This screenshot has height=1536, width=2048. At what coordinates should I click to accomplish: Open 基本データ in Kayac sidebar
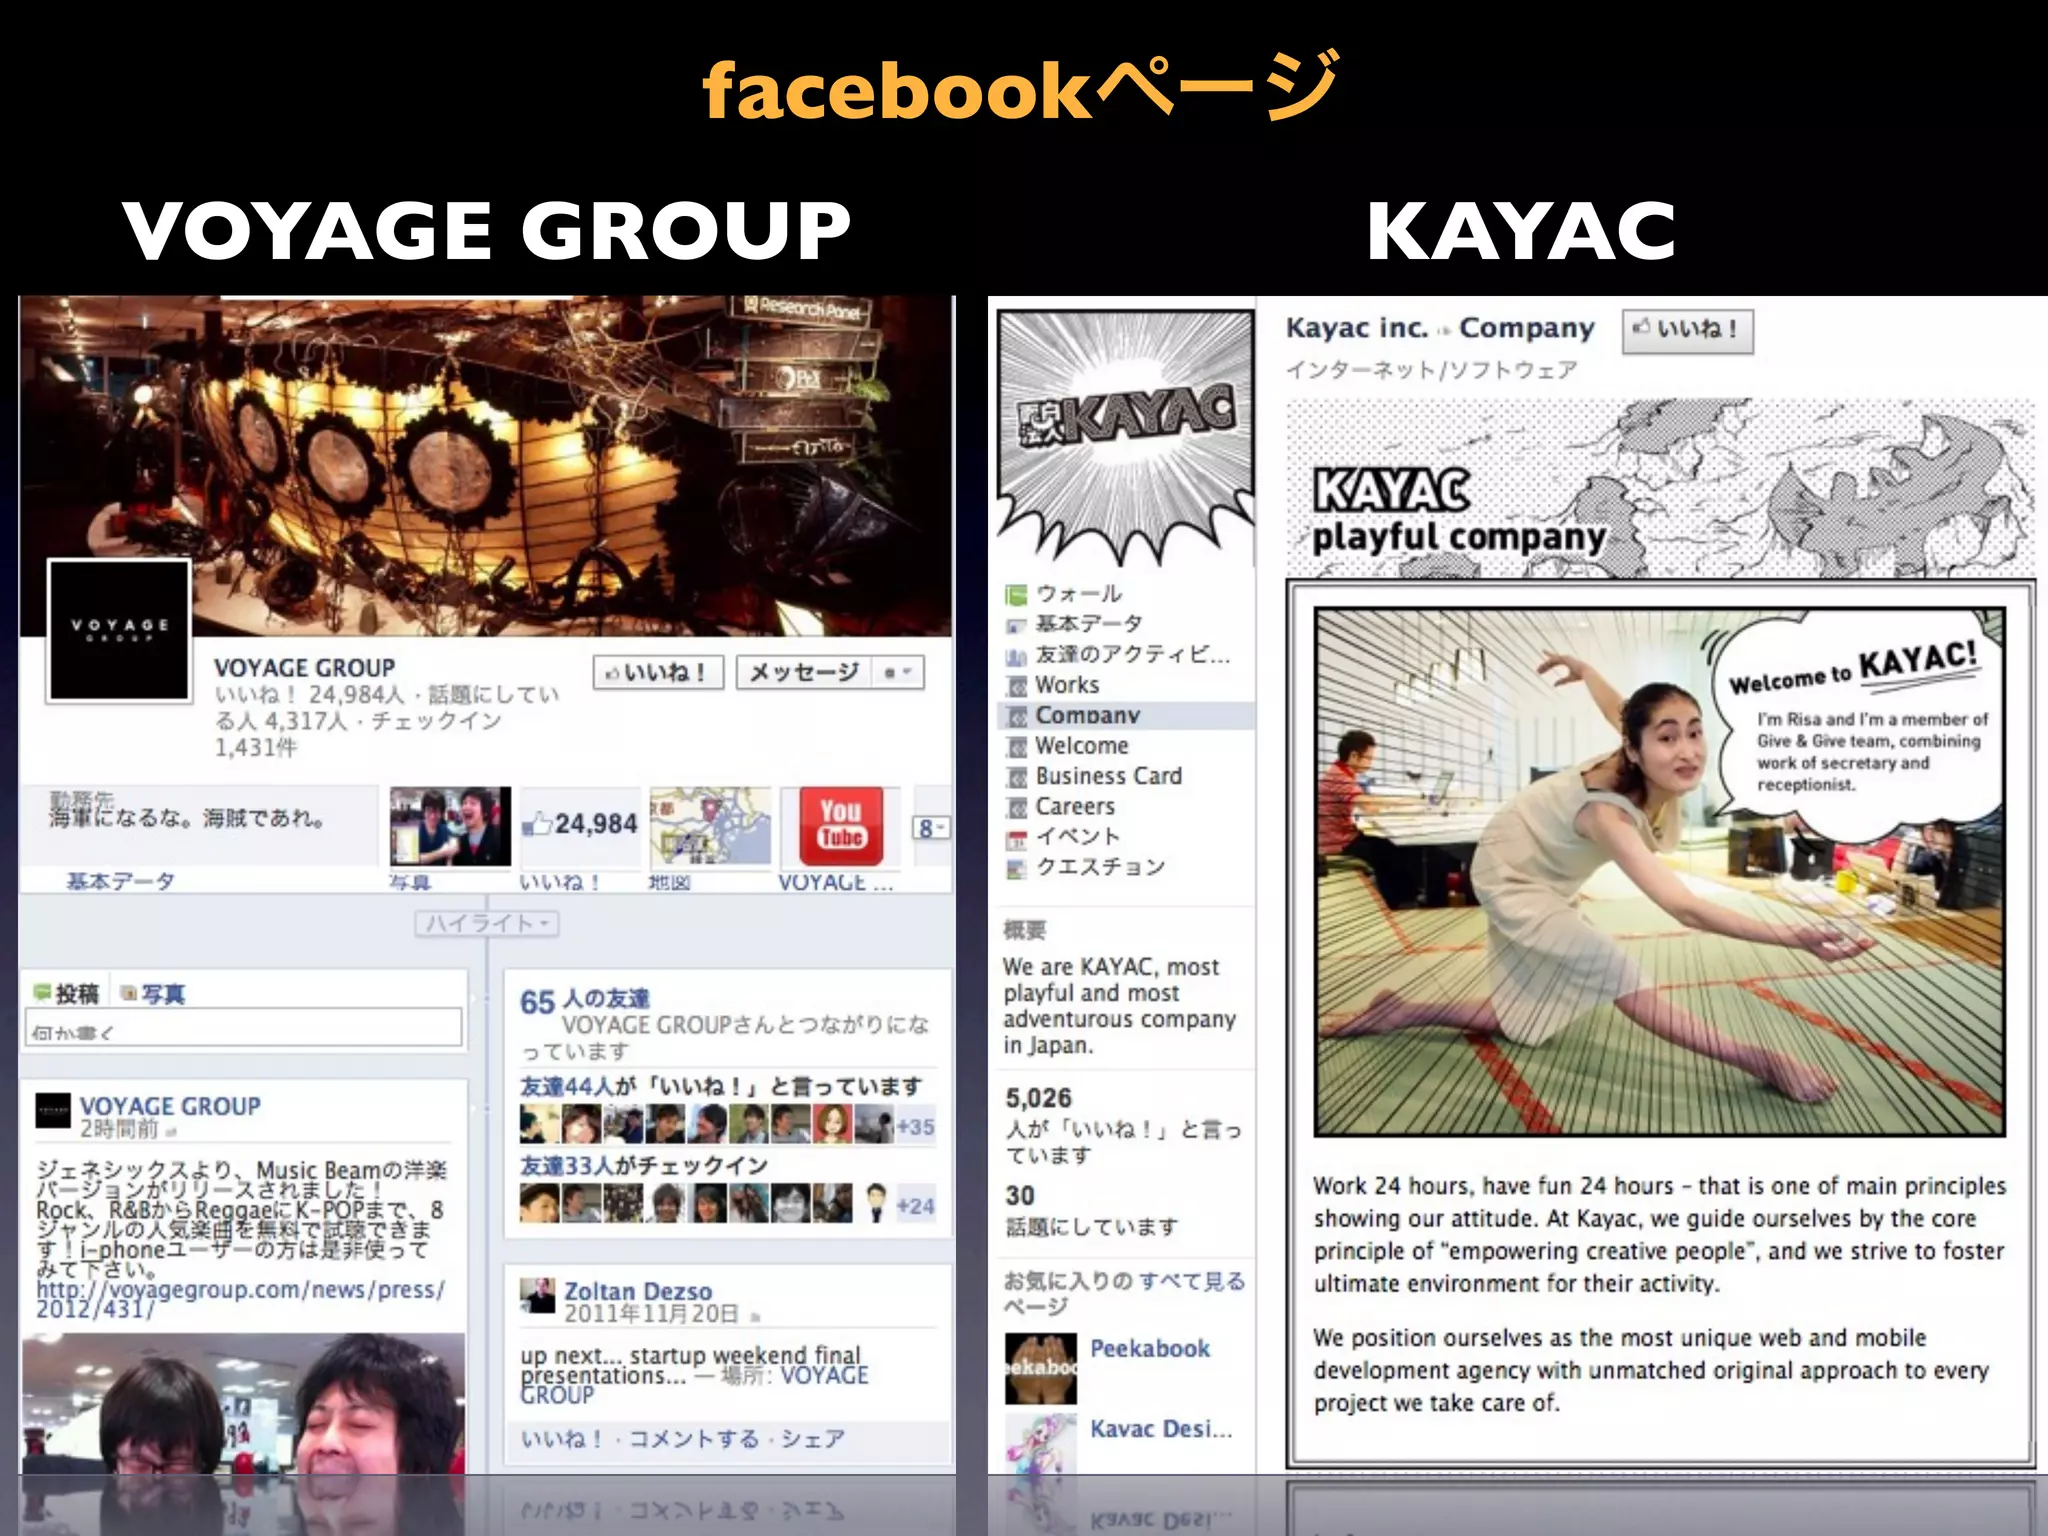(x=1089, y=624)
